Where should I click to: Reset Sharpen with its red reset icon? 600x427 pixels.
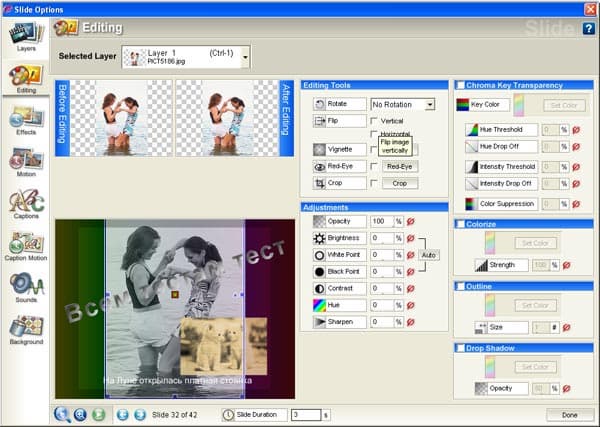pos(411,322)
